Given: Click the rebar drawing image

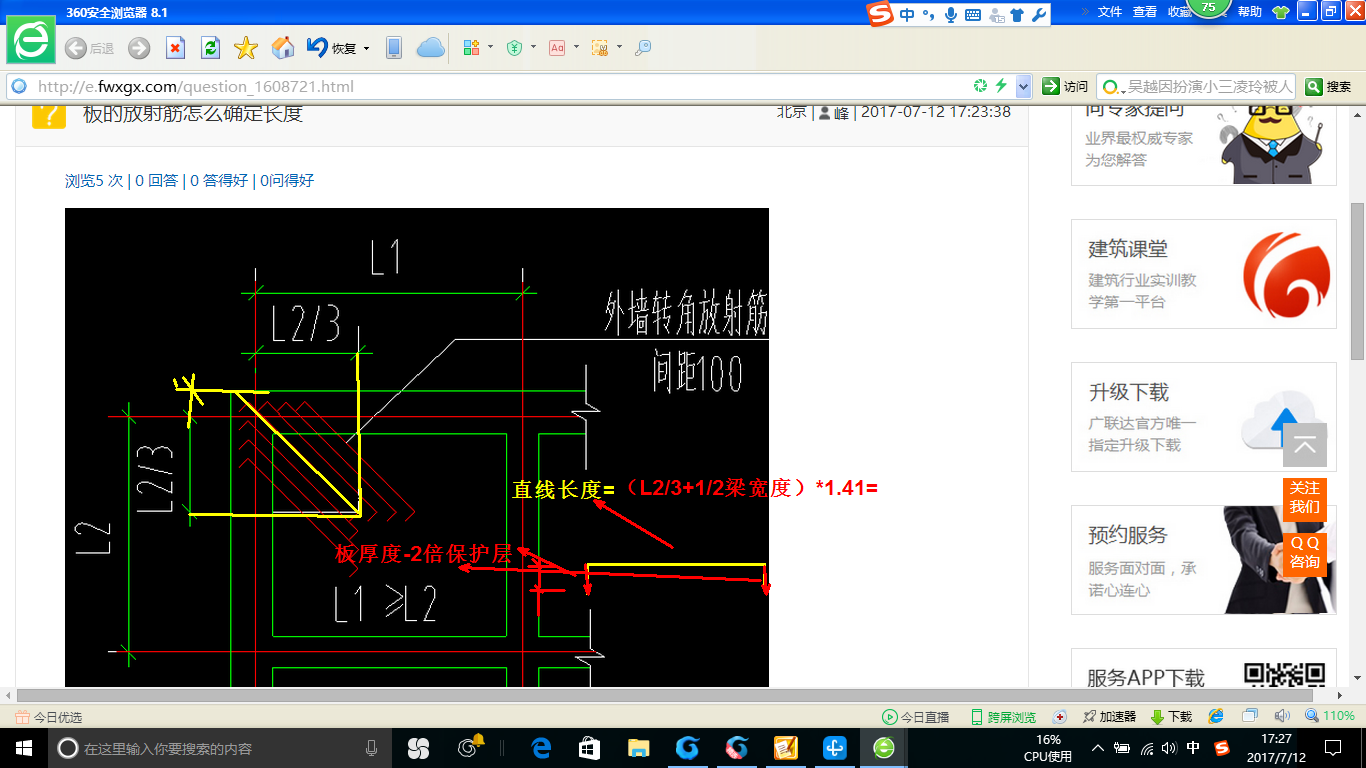Looking at the screenshot, I should pyautogui.click(x=417, y=447).
